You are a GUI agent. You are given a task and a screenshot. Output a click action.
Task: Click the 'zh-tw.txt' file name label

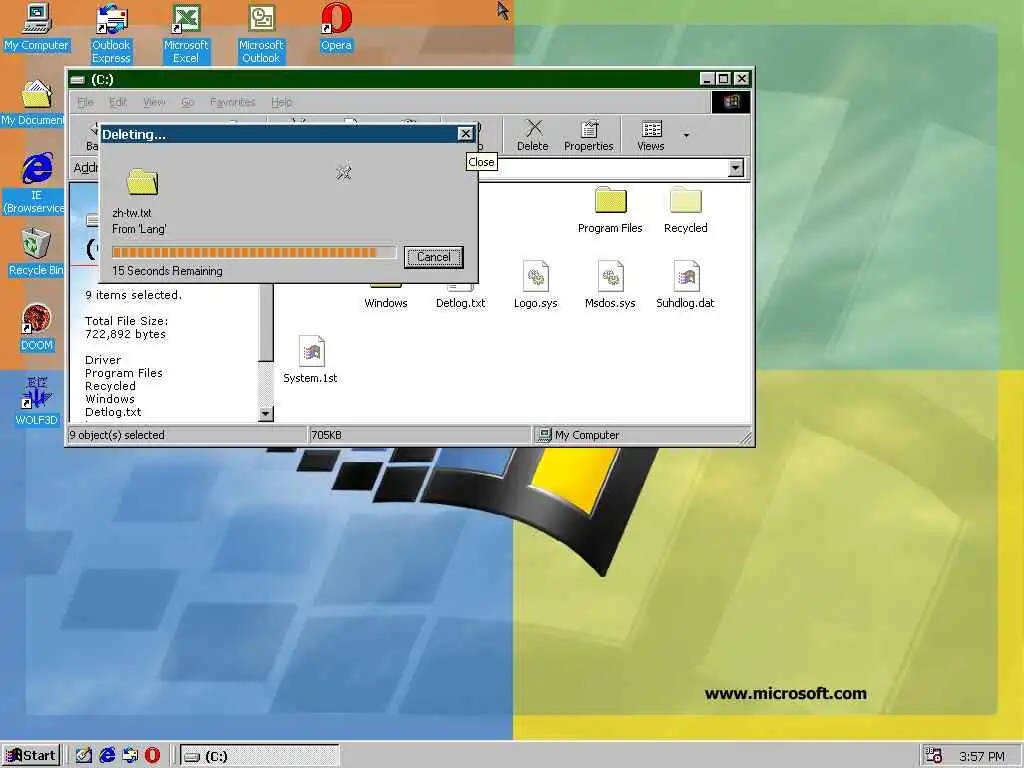coord(132,213)
